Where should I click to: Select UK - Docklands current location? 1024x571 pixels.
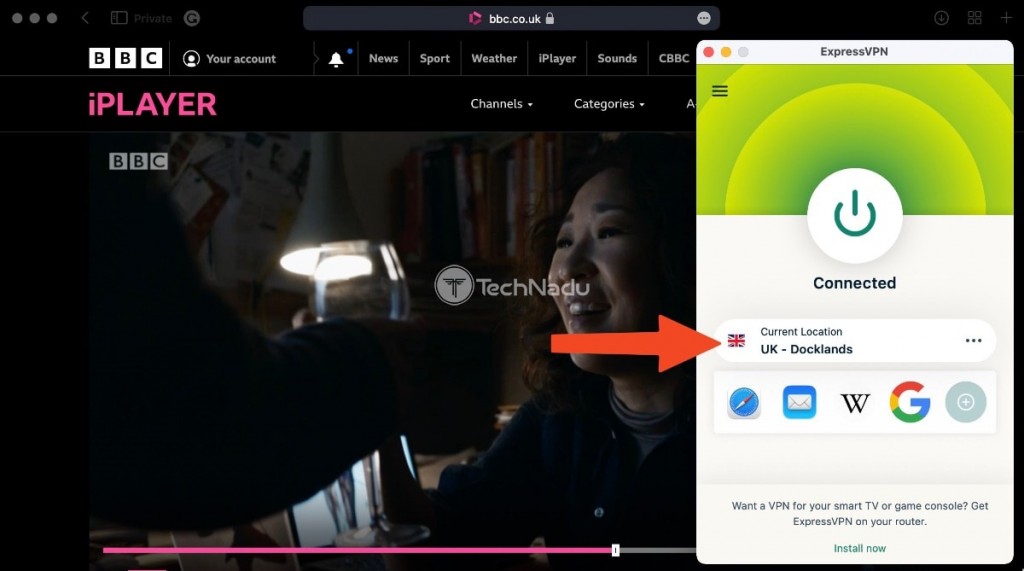(x=854, y=340)
